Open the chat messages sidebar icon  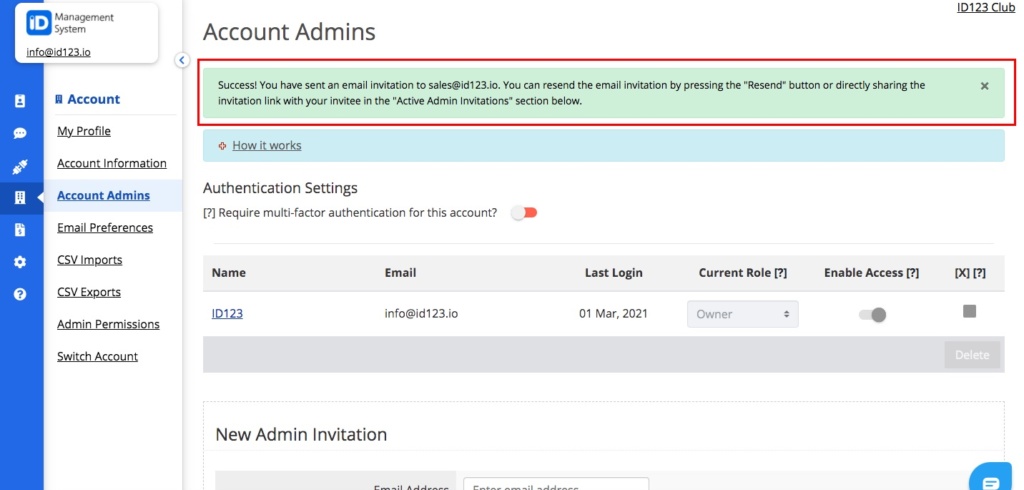[20, 133]
